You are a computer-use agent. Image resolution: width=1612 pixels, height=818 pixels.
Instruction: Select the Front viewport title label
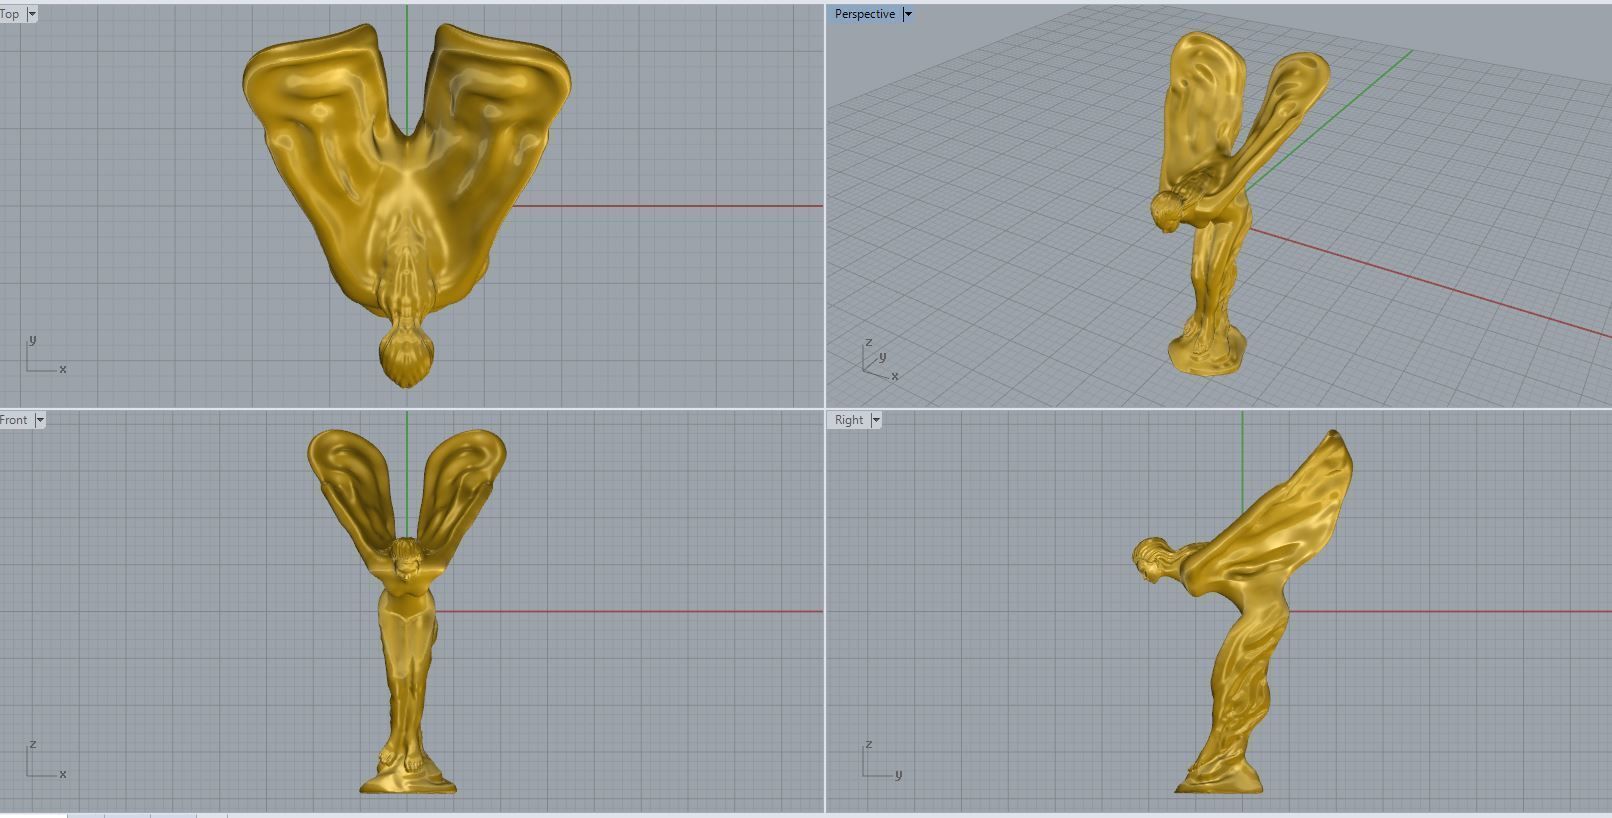(x=14, y=420)
